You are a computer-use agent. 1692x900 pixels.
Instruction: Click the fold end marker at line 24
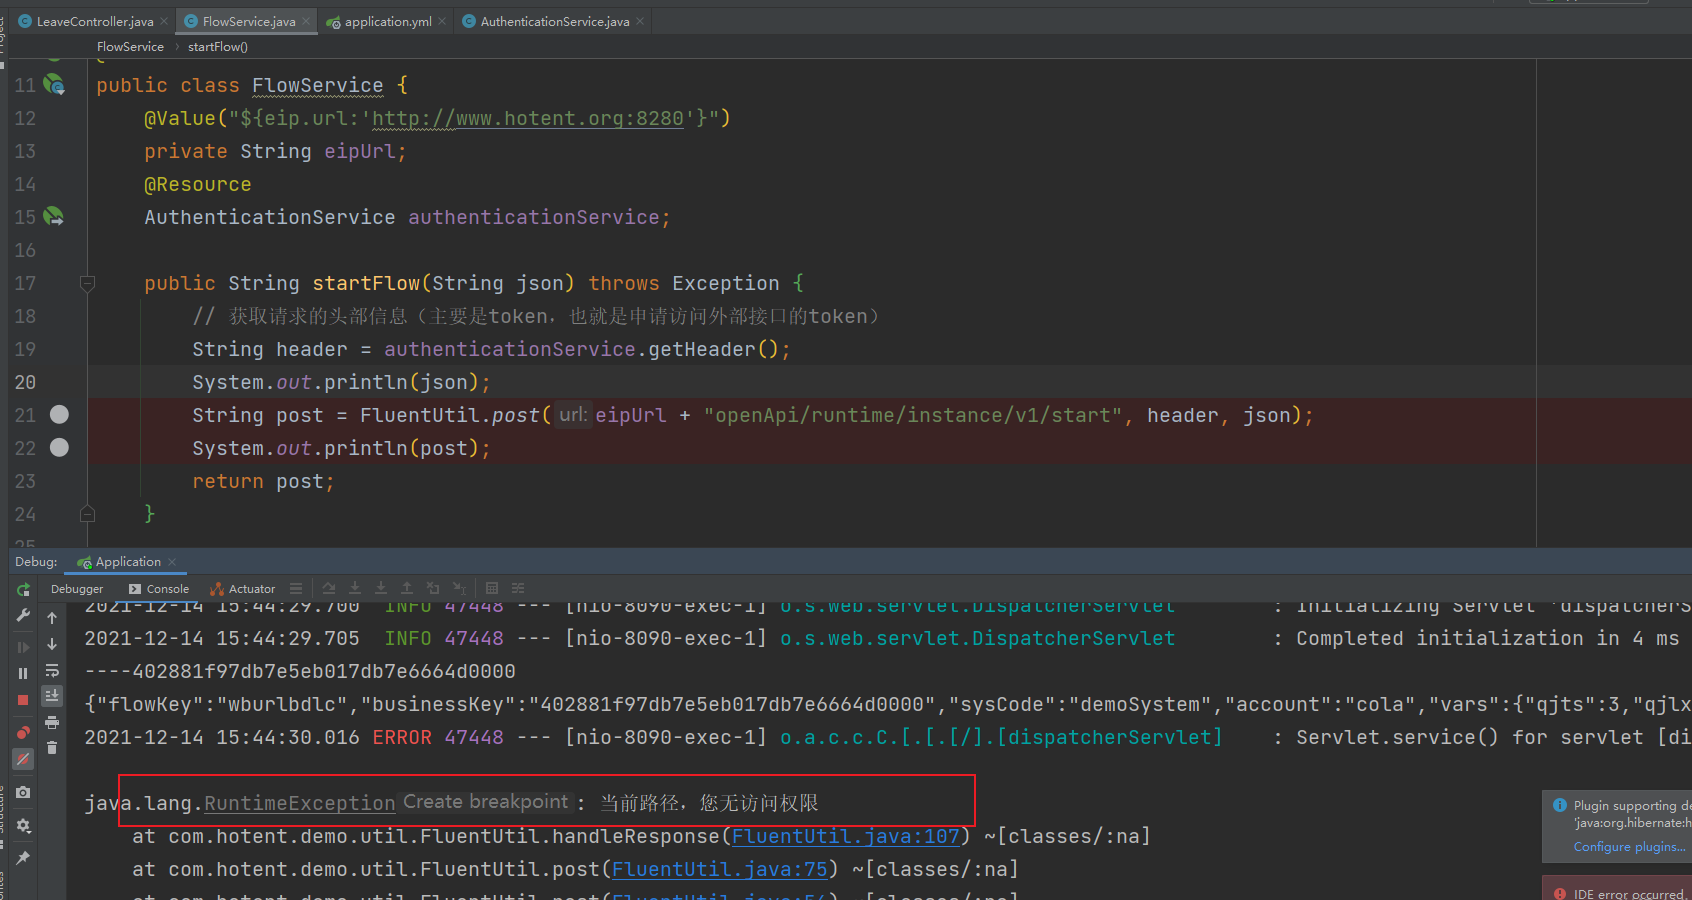coord(88,514)
